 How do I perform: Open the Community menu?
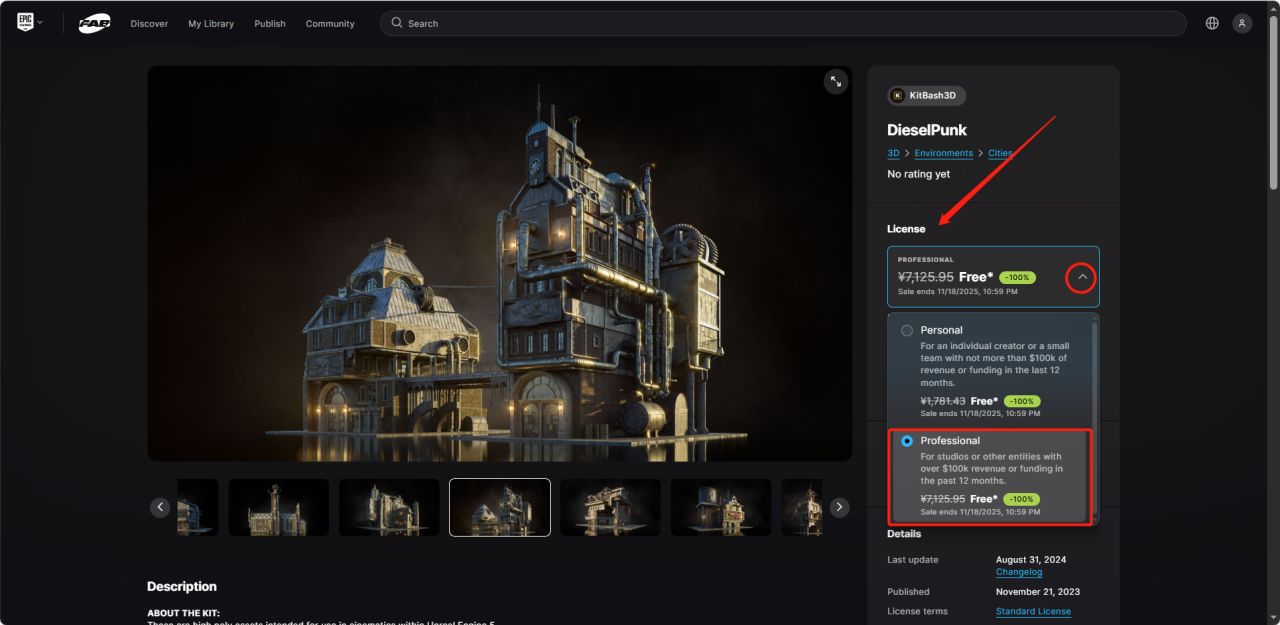330,23
